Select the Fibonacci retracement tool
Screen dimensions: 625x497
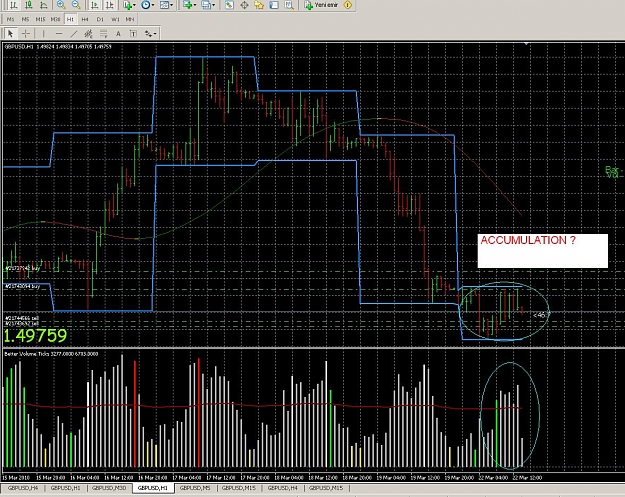point(103,33)
